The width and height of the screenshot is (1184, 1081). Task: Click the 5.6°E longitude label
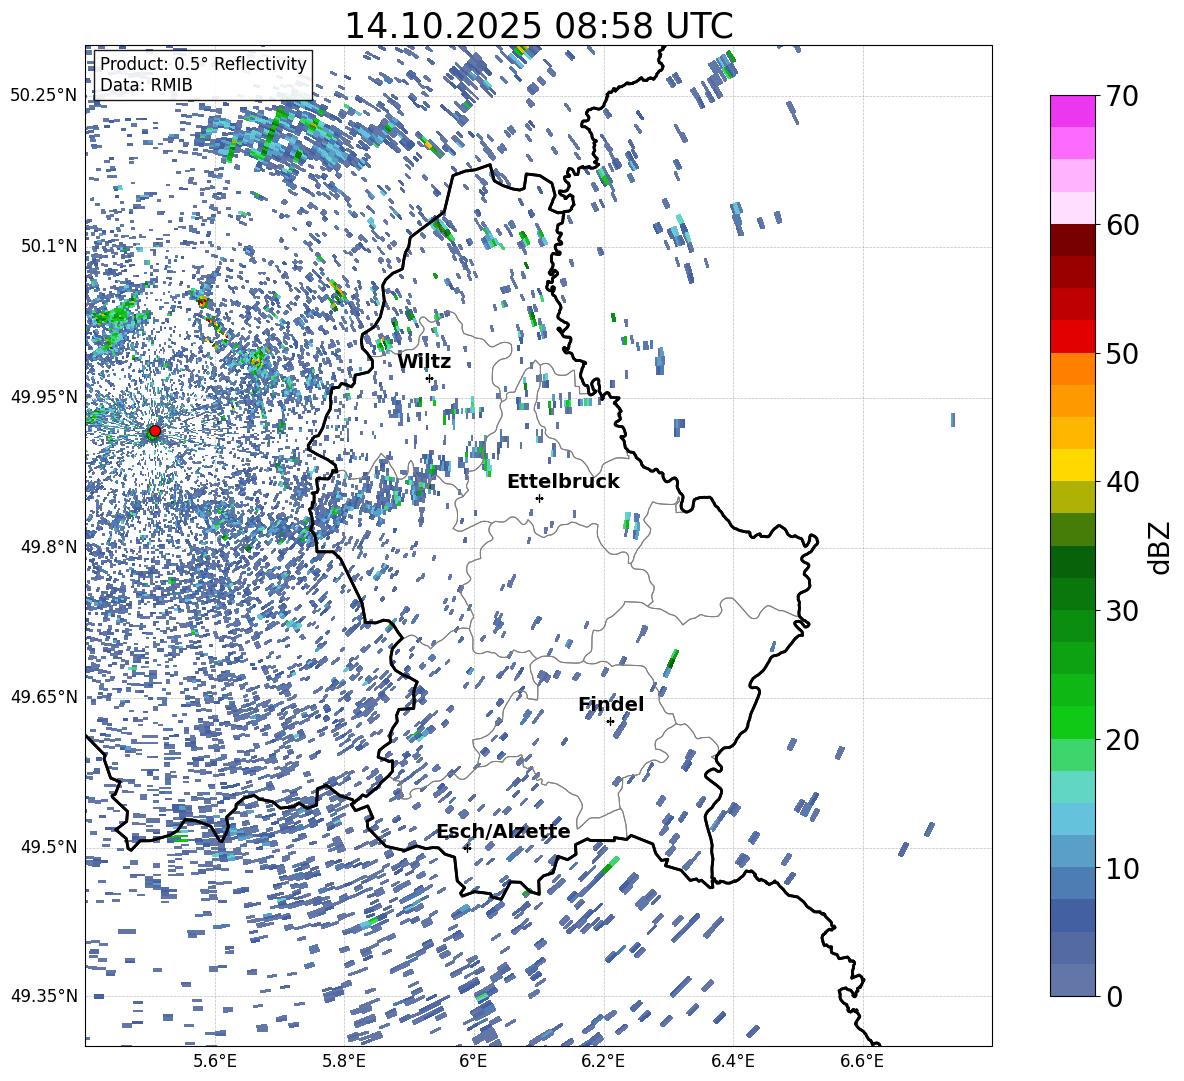pos(214,1061)
